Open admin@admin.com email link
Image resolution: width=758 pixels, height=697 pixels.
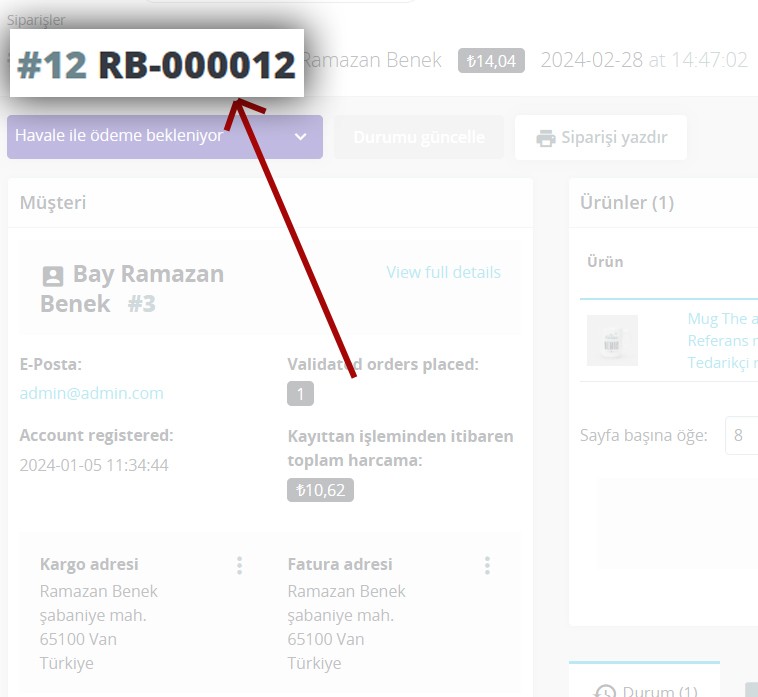91,393
